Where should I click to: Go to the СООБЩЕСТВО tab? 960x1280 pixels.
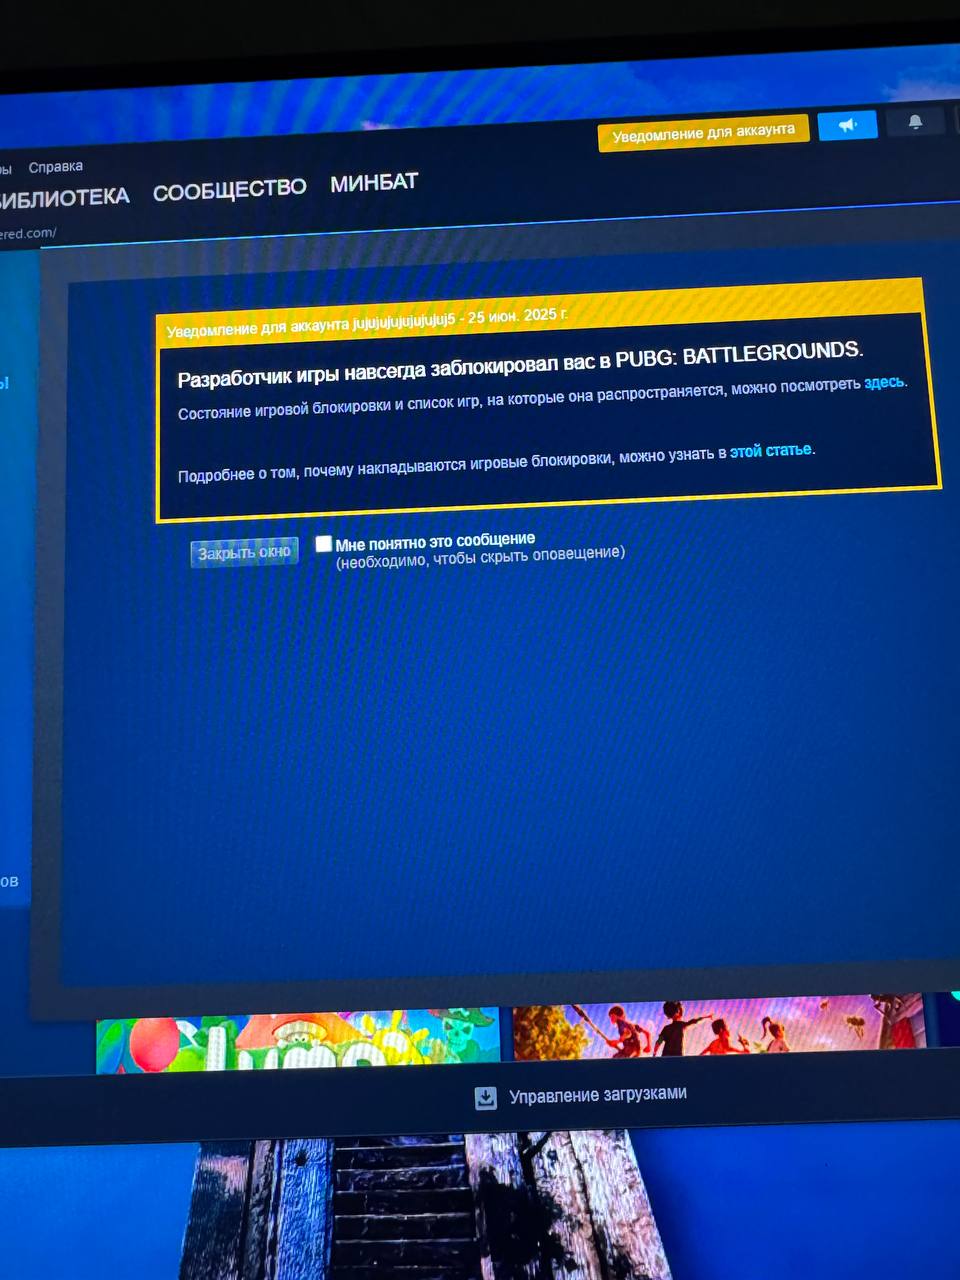click(x=229, y=190)
